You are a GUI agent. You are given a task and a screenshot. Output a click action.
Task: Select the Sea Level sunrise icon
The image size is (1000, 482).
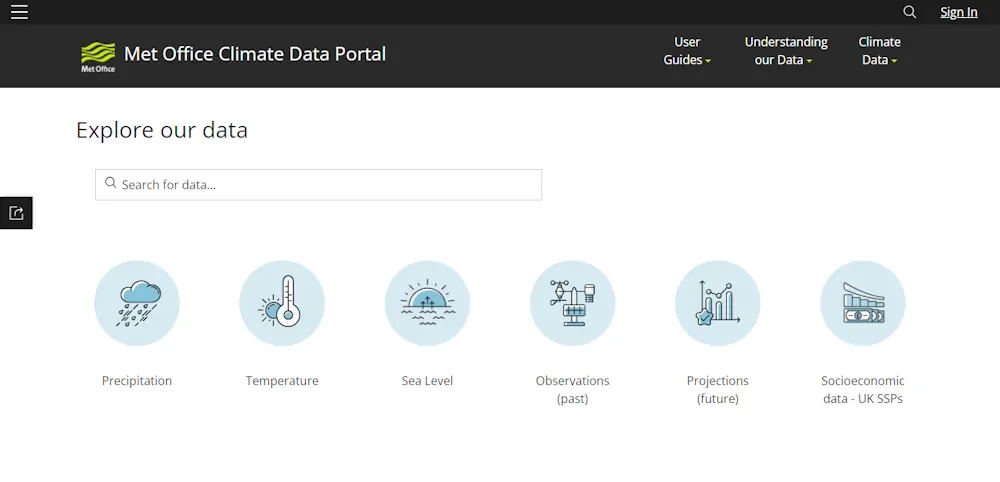pyautogui.click(x=427, y=303)
